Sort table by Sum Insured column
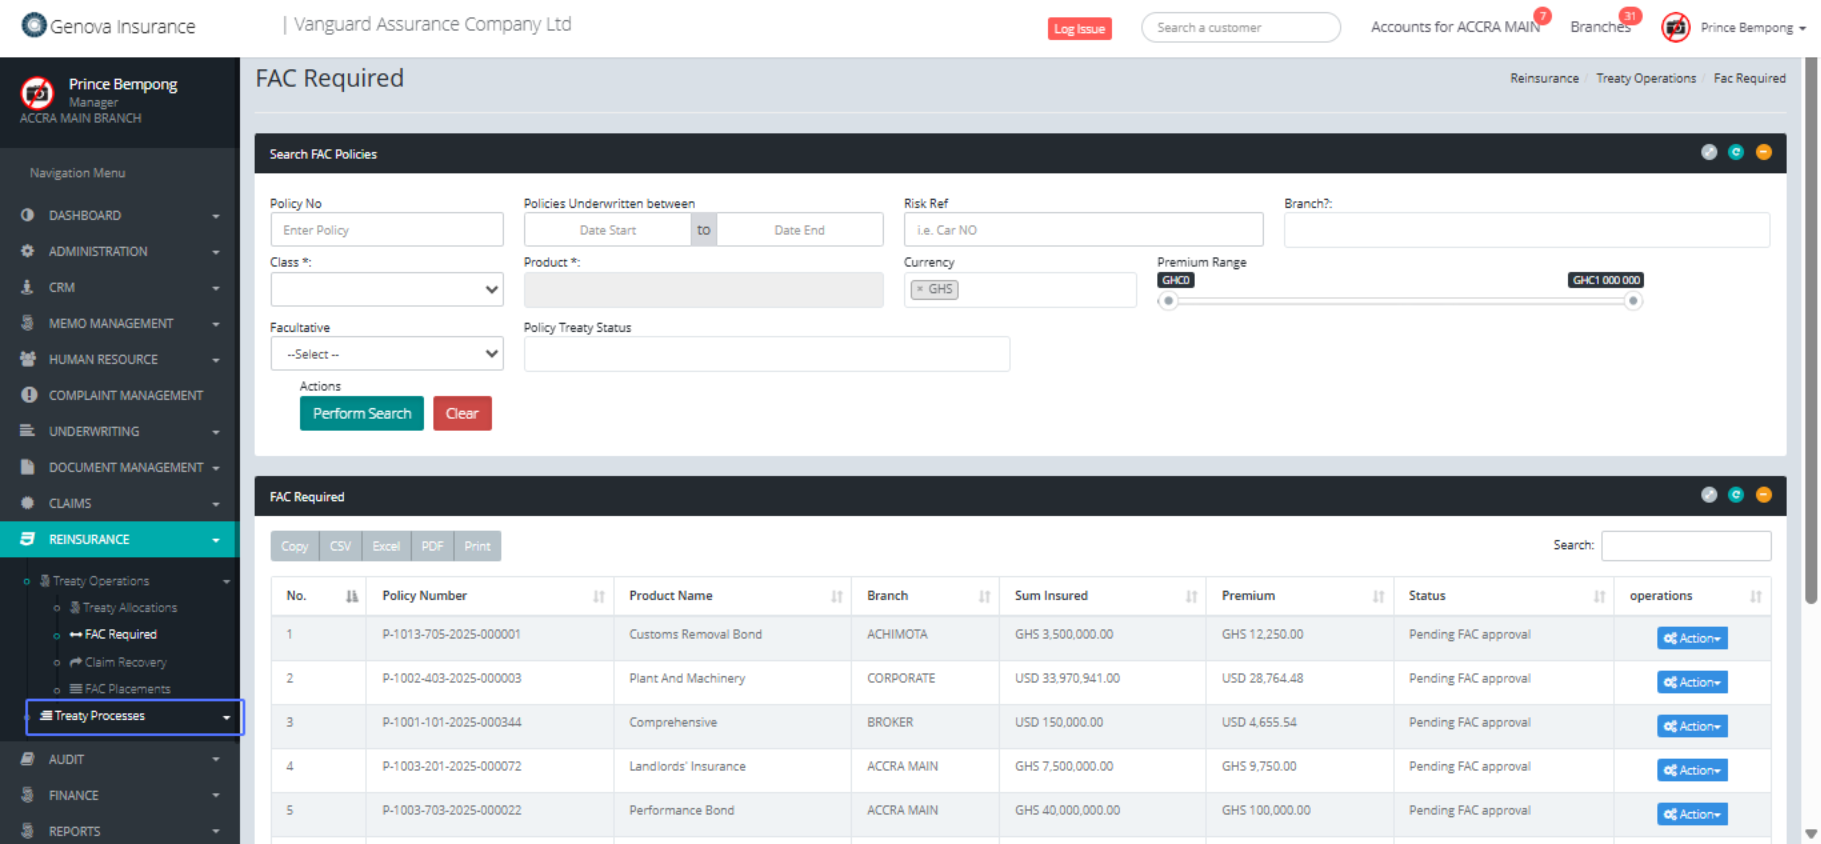The width and height of the screenshot is (1821, 844). (1191, 596)
